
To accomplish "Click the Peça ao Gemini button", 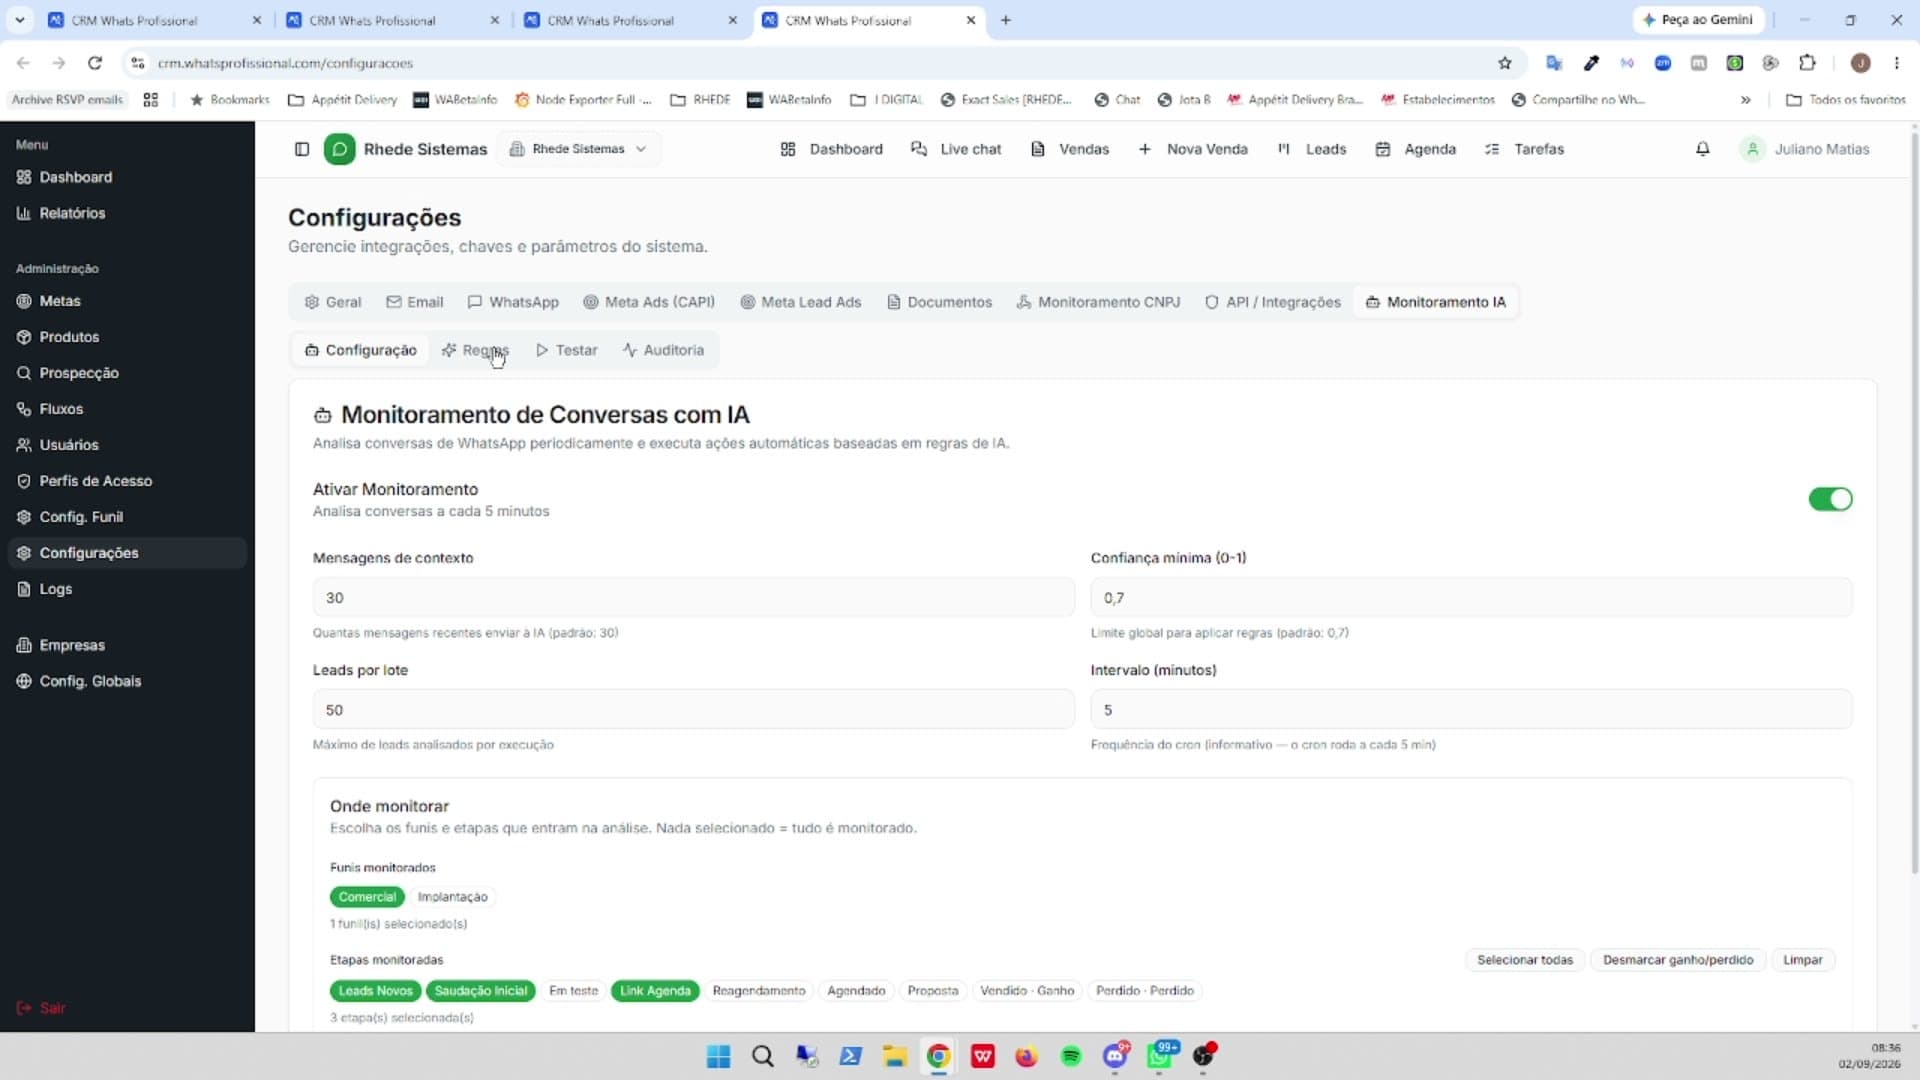I will coord(1698,20).
